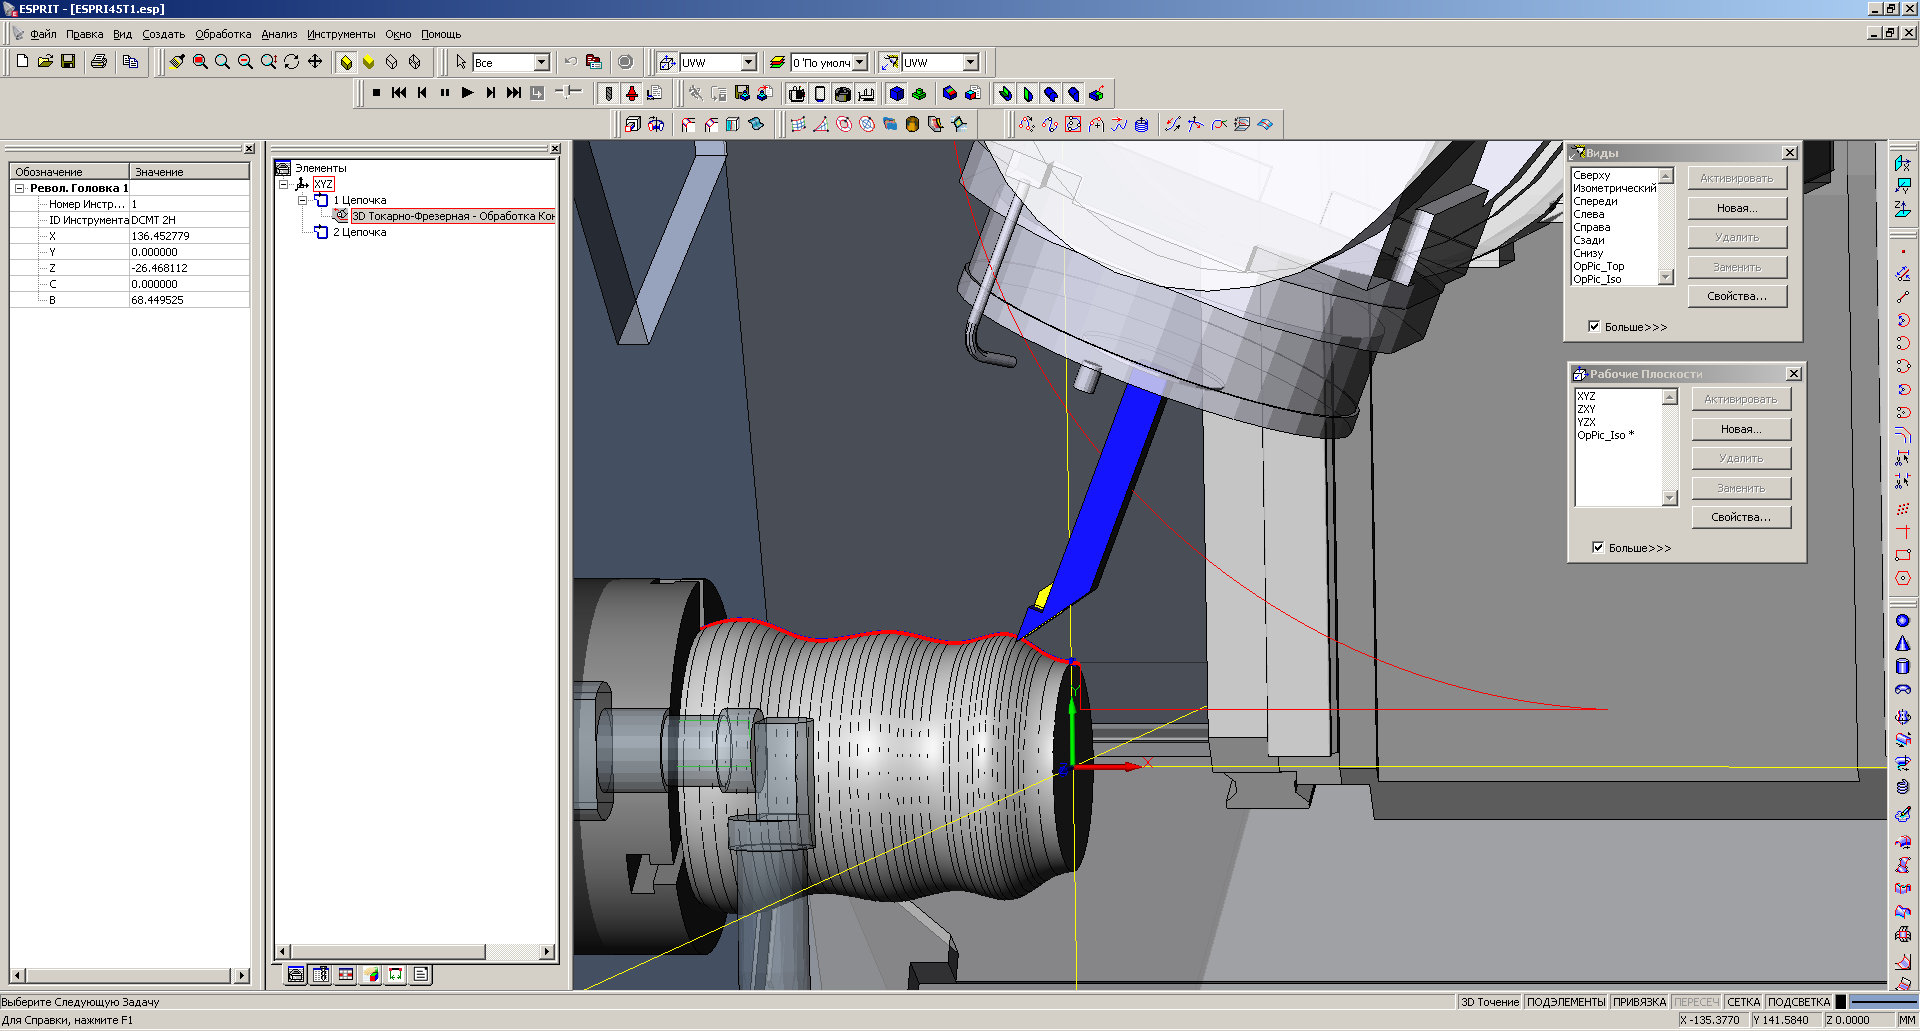Click Новая button in Рабочие Плоскости panel
Image resolution: width=1920 pixels, height=1031 pixels.
tap(1740, 429)
